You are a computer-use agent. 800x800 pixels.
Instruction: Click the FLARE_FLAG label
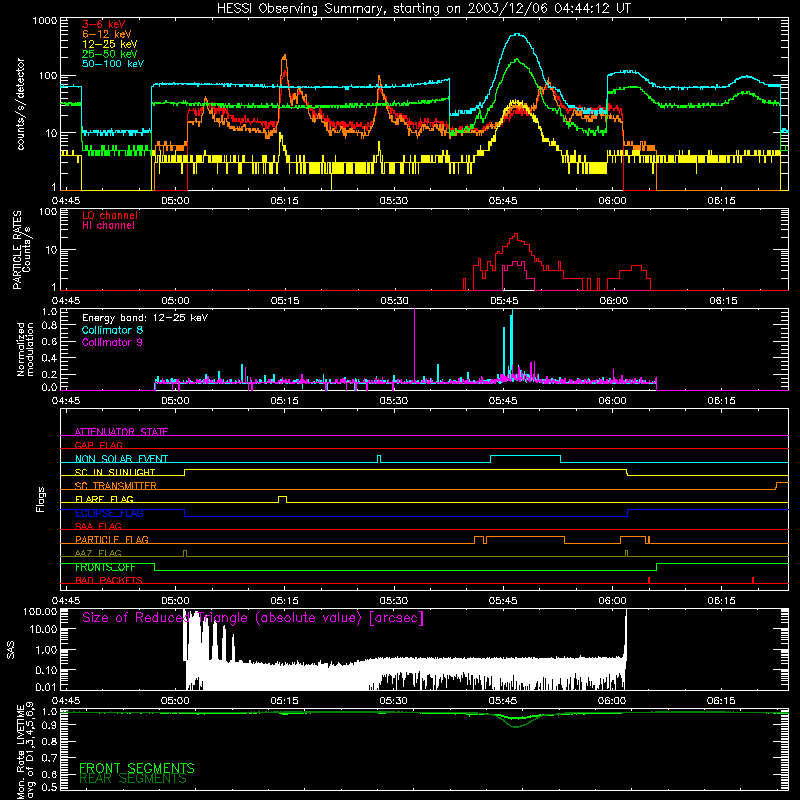[x=104, y=499]
